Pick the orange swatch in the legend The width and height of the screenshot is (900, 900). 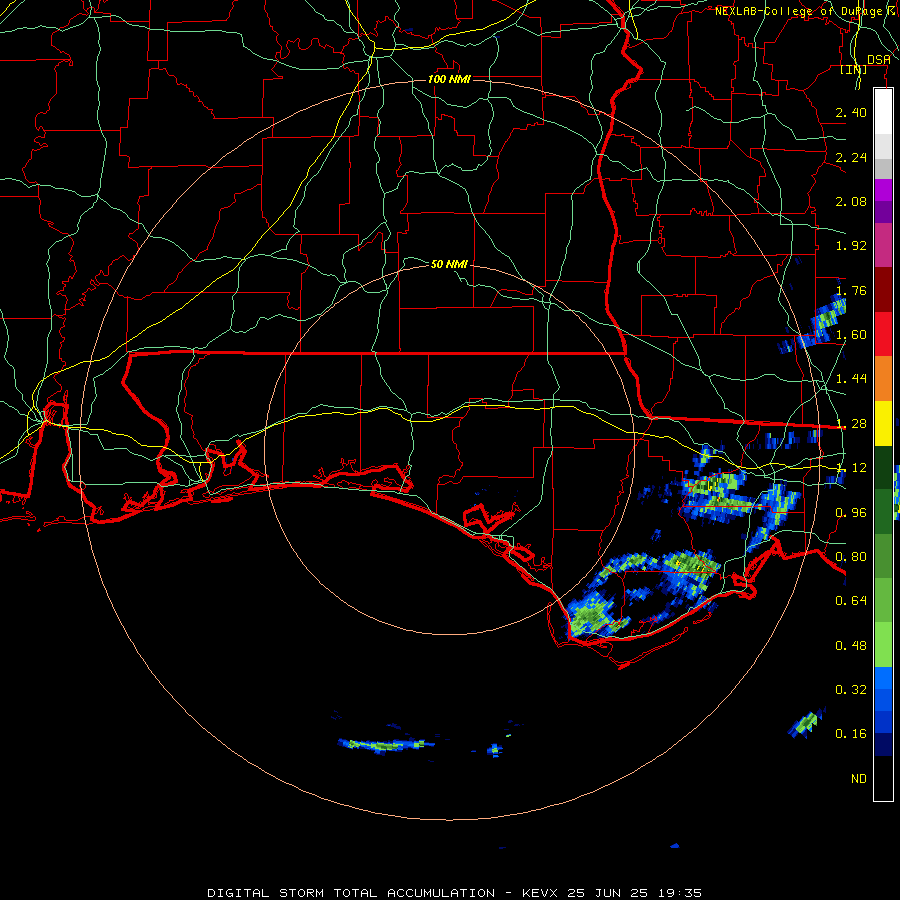coord(883,379)
